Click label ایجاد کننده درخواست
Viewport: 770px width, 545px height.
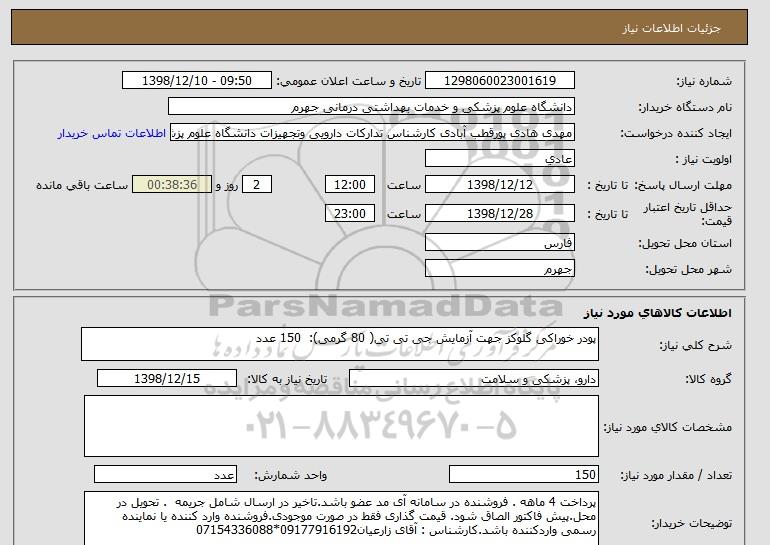[x=676, y=134]
